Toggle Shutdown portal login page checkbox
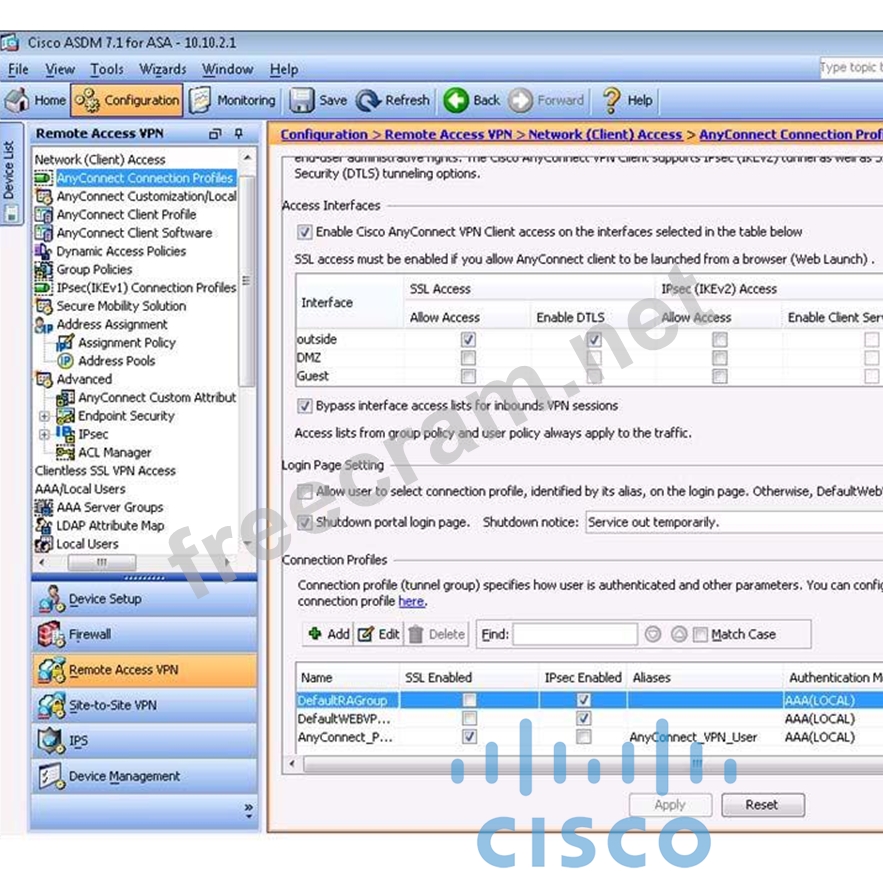 pos(305,522)
